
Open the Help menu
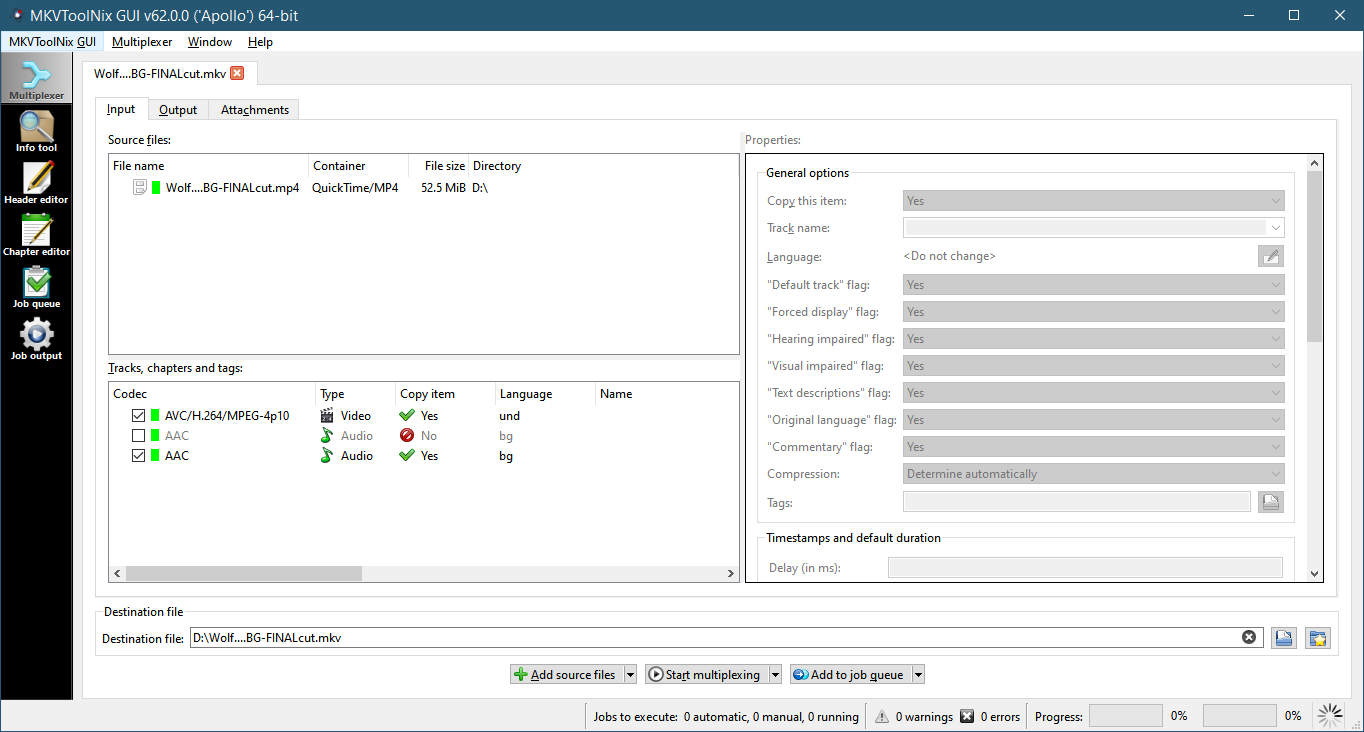click(x=260, y=42)
